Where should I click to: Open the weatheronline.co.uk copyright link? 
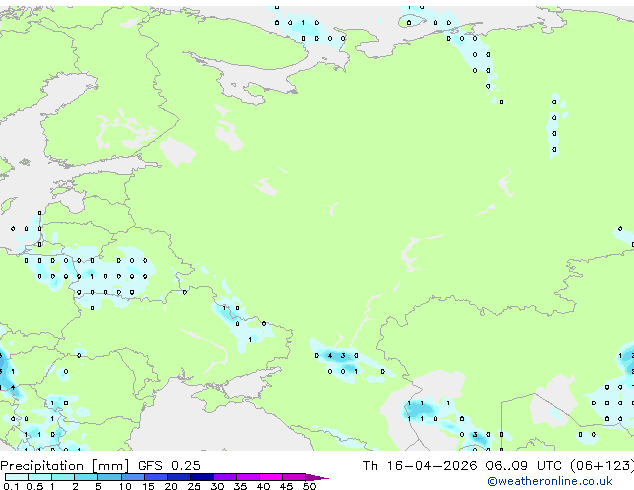550,481
